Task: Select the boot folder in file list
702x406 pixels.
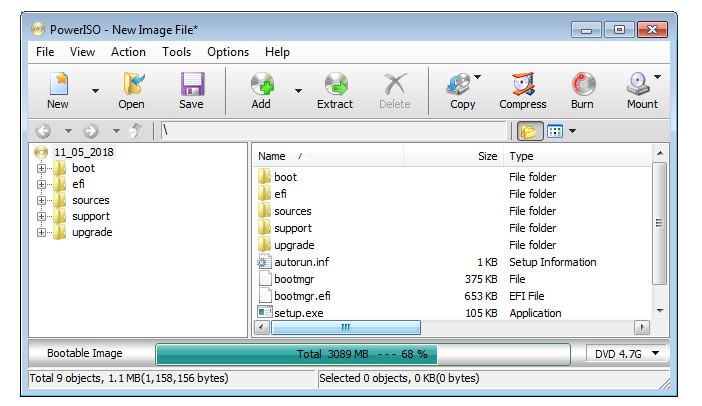Action: point(285,177)
